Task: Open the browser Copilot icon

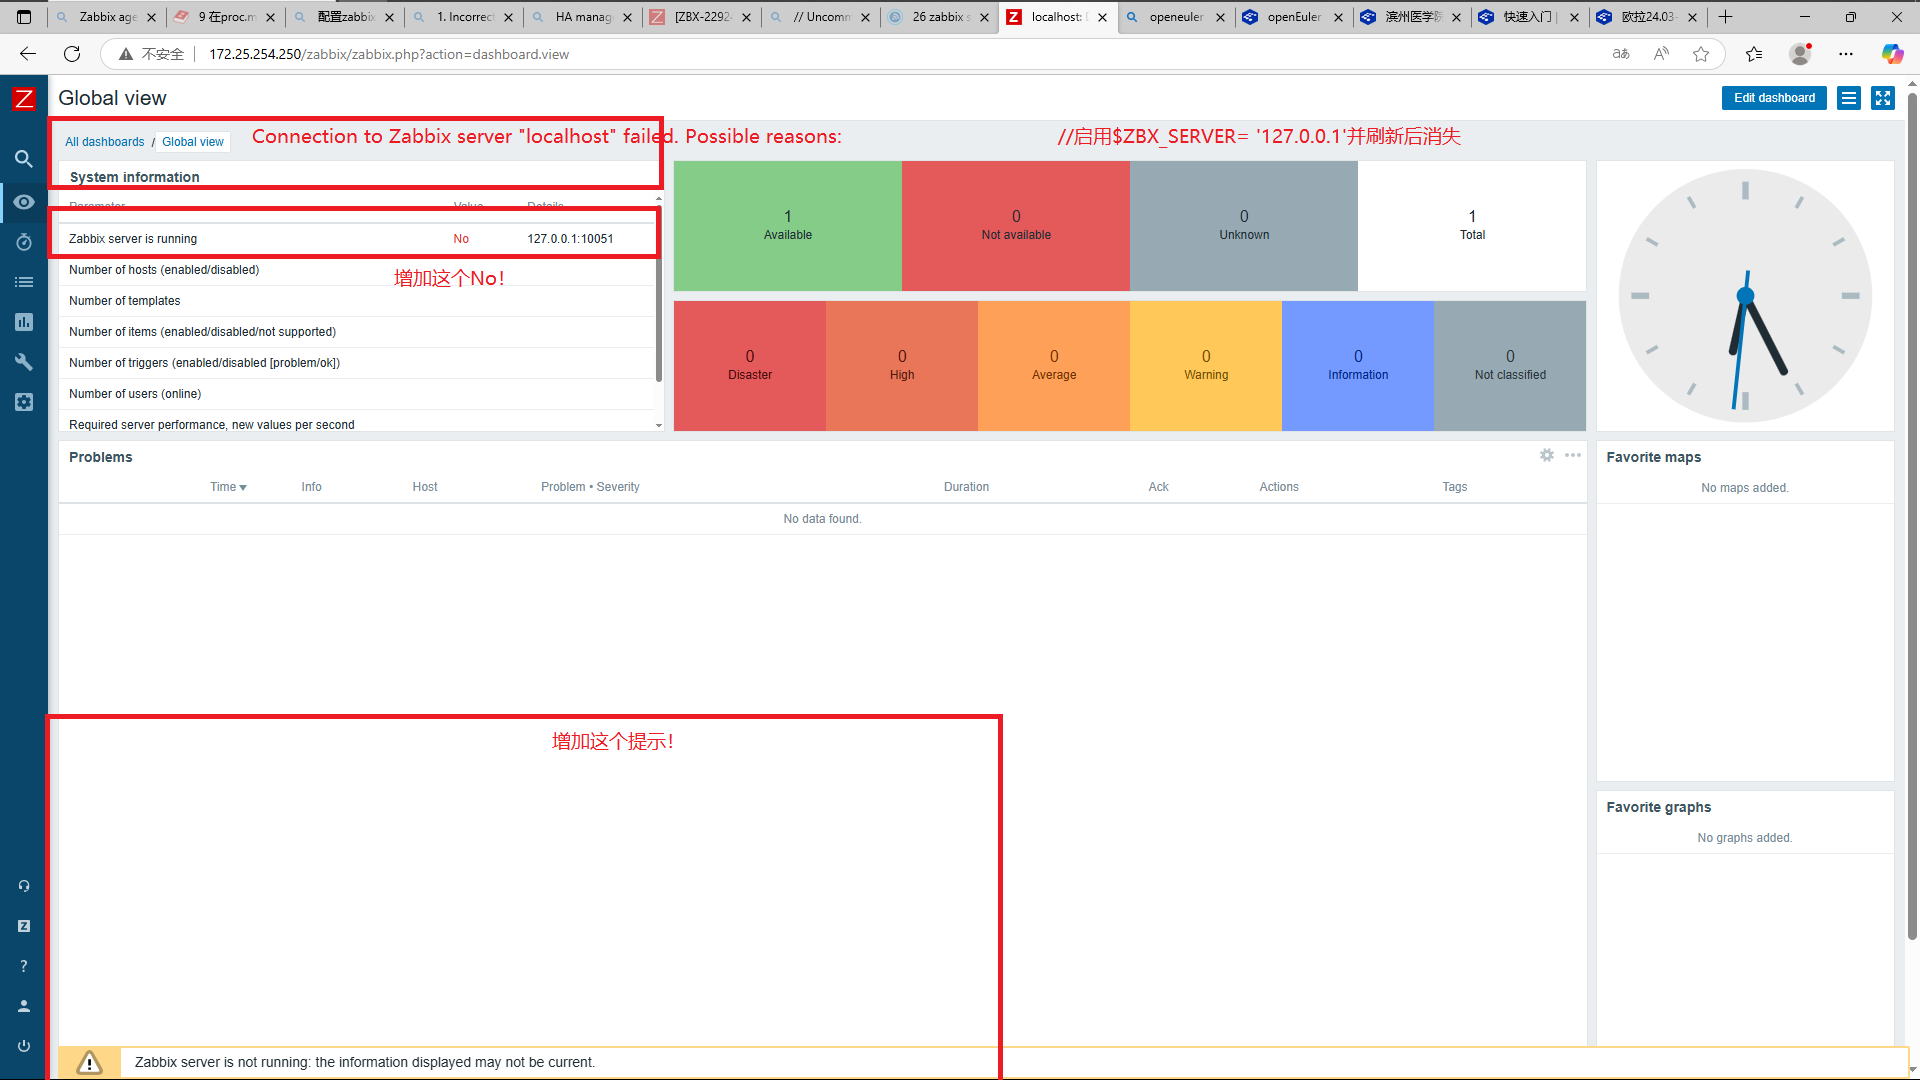Action: click(1892, 54)
